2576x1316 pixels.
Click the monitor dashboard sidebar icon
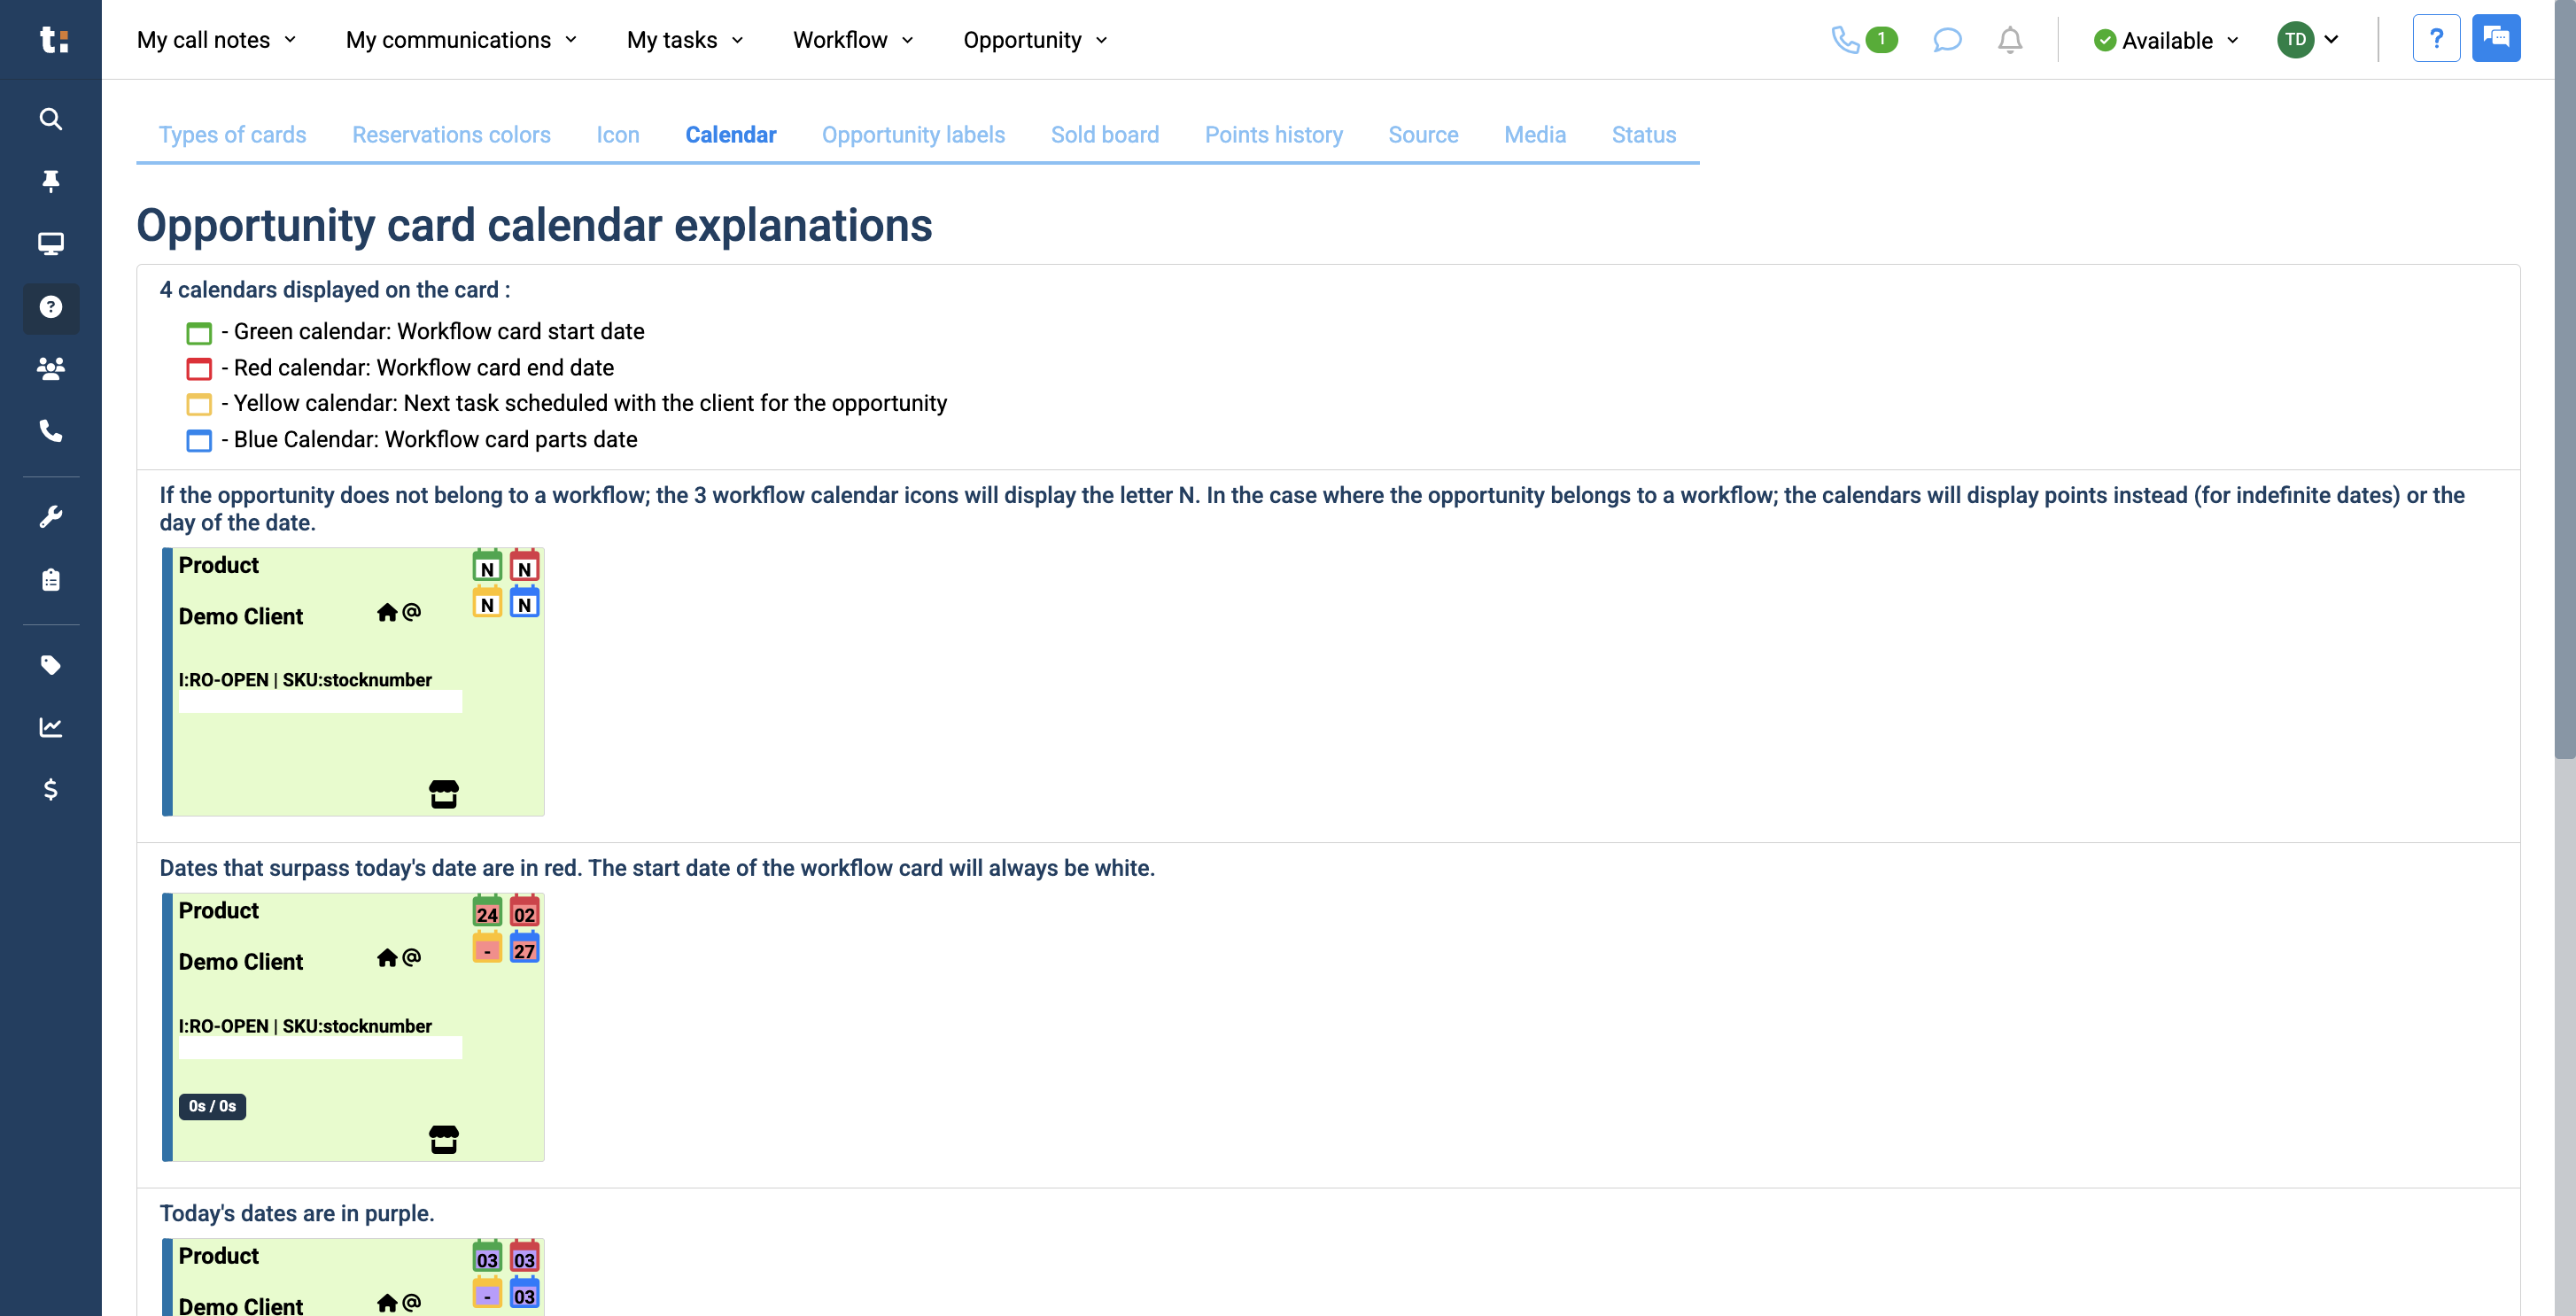(x=51, y=244)
